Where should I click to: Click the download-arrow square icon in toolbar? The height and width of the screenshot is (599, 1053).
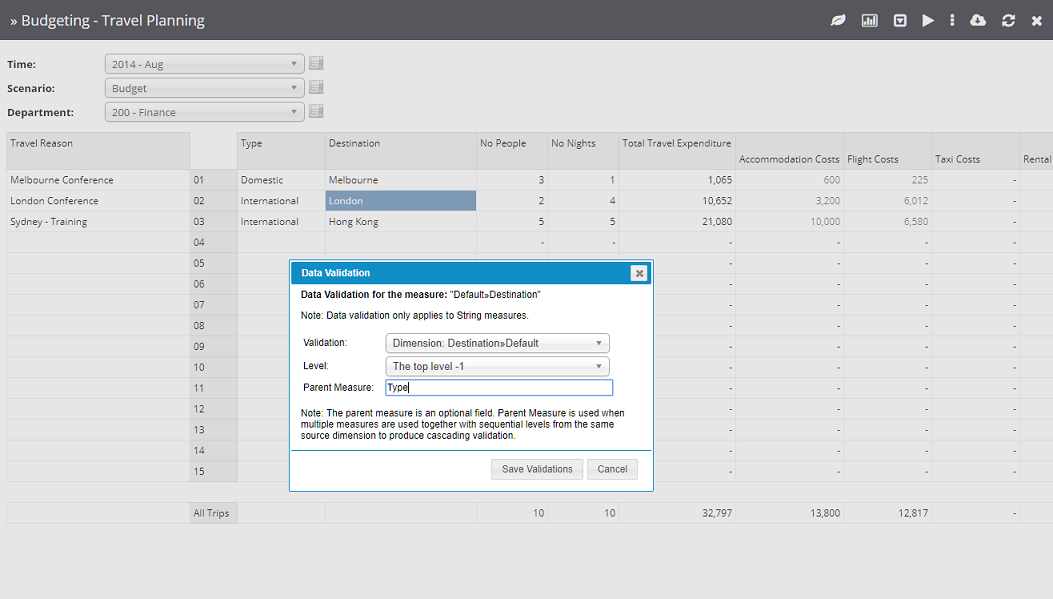click(x=897, y=20)
